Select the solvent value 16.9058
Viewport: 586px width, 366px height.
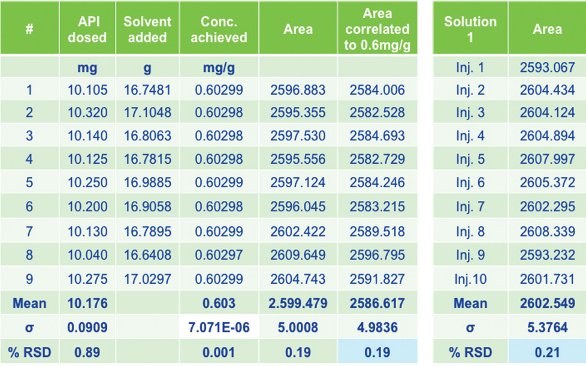(148, 206)
